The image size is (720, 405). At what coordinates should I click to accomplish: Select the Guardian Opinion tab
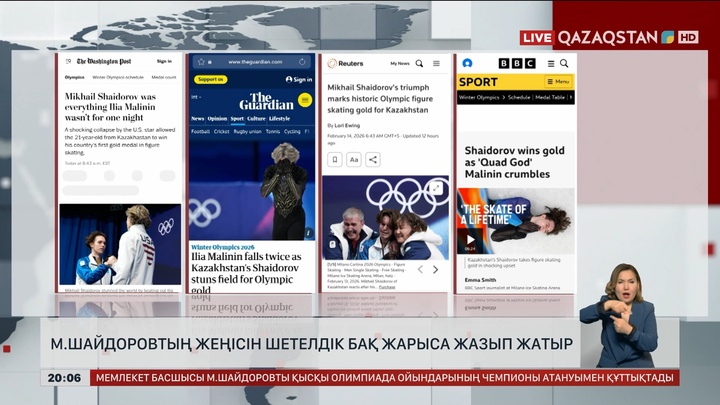[x=217, y=118]
